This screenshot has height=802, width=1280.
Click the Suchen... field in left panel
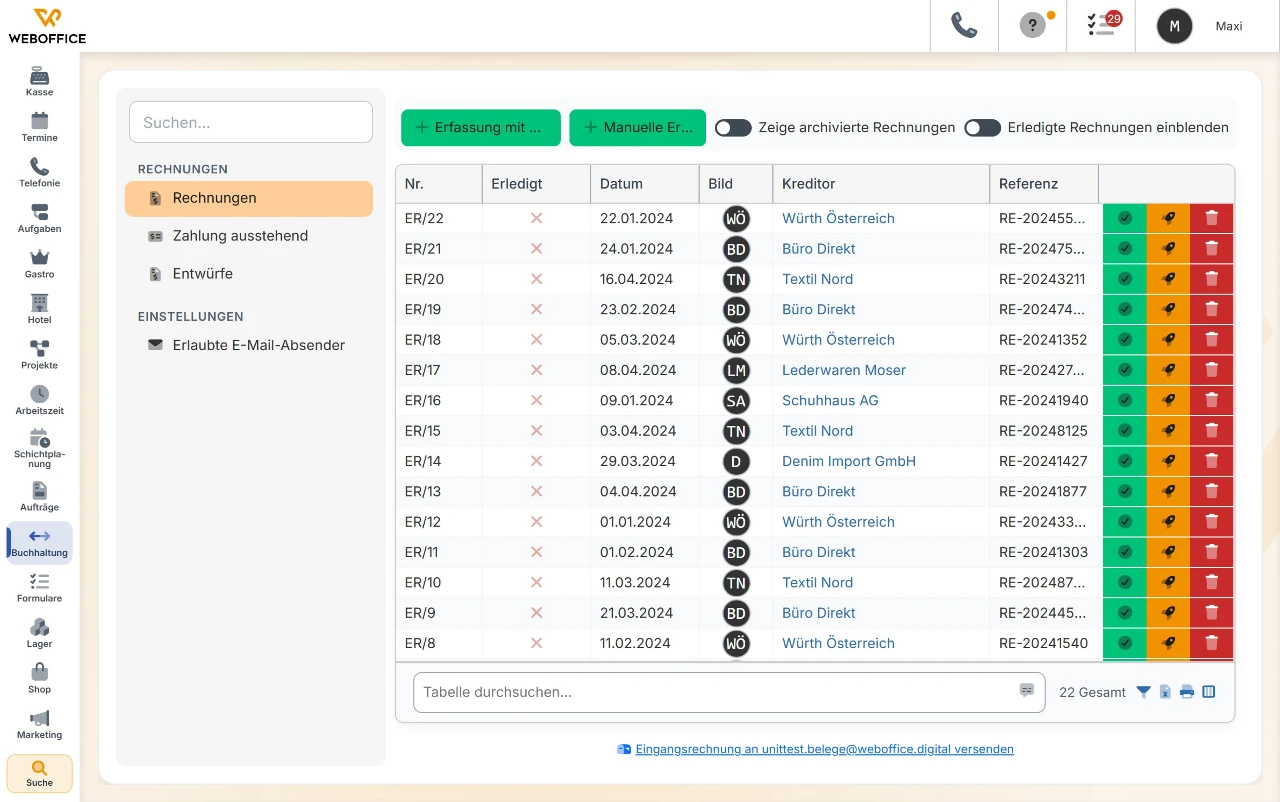251,122
